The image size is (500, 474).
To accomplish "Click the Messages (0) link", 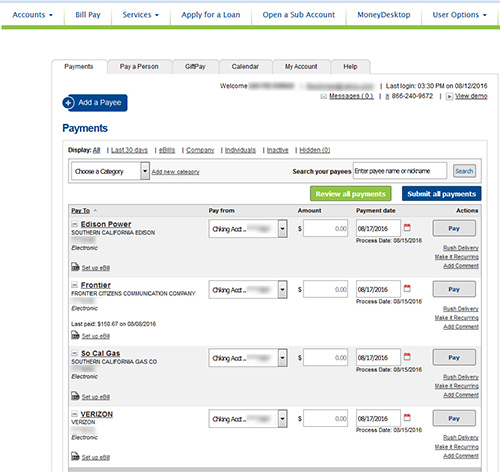I will (351, 96).
